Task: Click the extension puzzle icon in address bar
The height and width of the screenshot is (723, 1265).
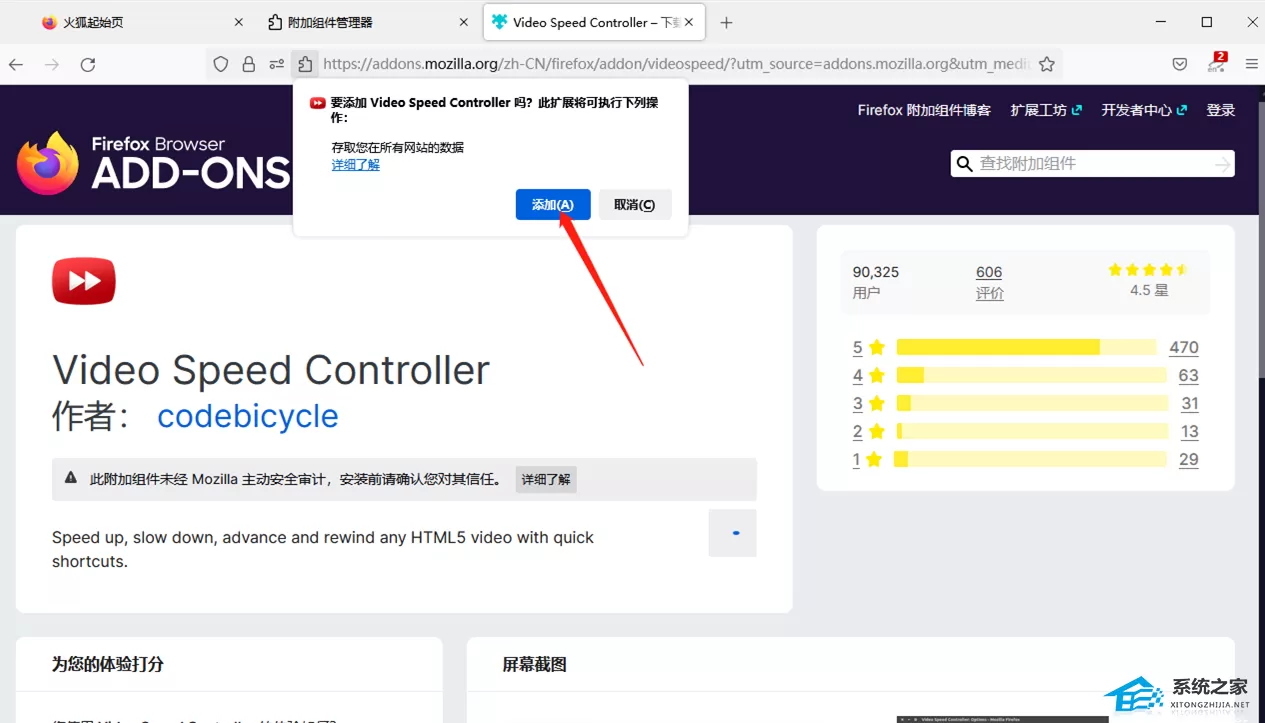Action: pyautogui.click(x=305, y=64)
